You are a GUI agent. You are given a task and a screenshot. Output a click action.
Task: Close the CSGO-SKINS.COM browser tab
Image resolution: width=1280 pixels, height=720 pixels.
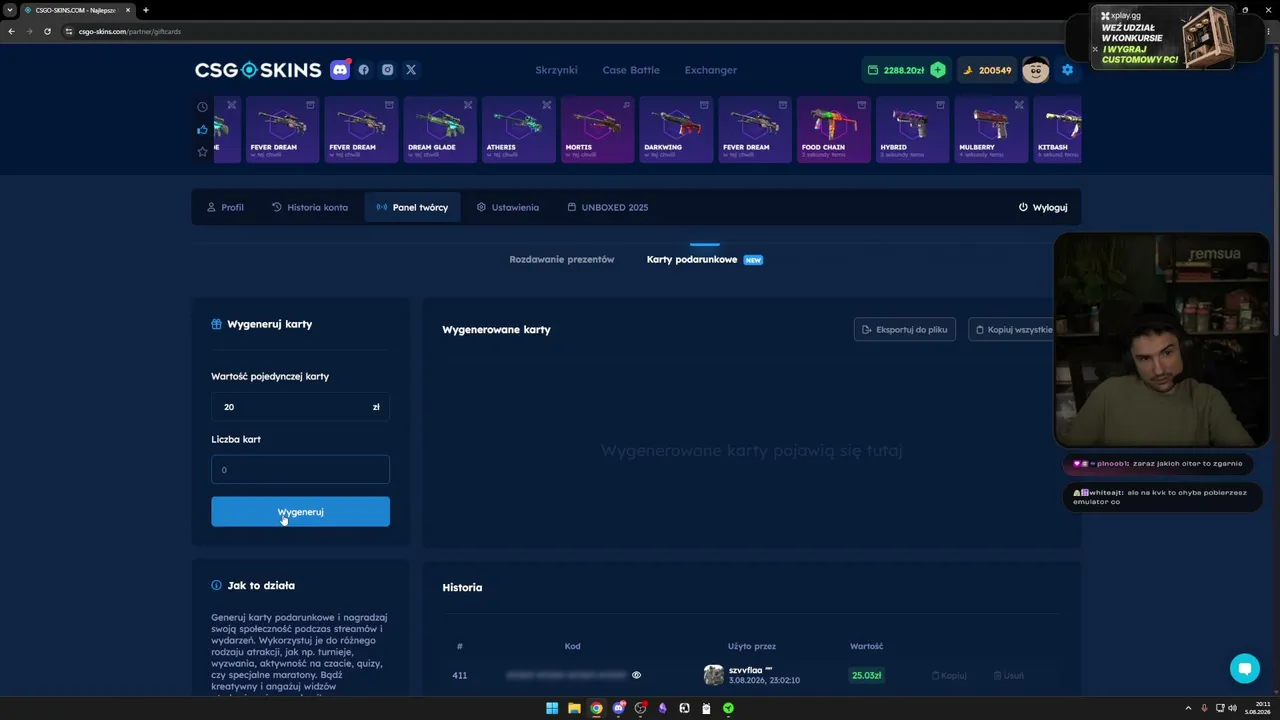coord(128,10)
